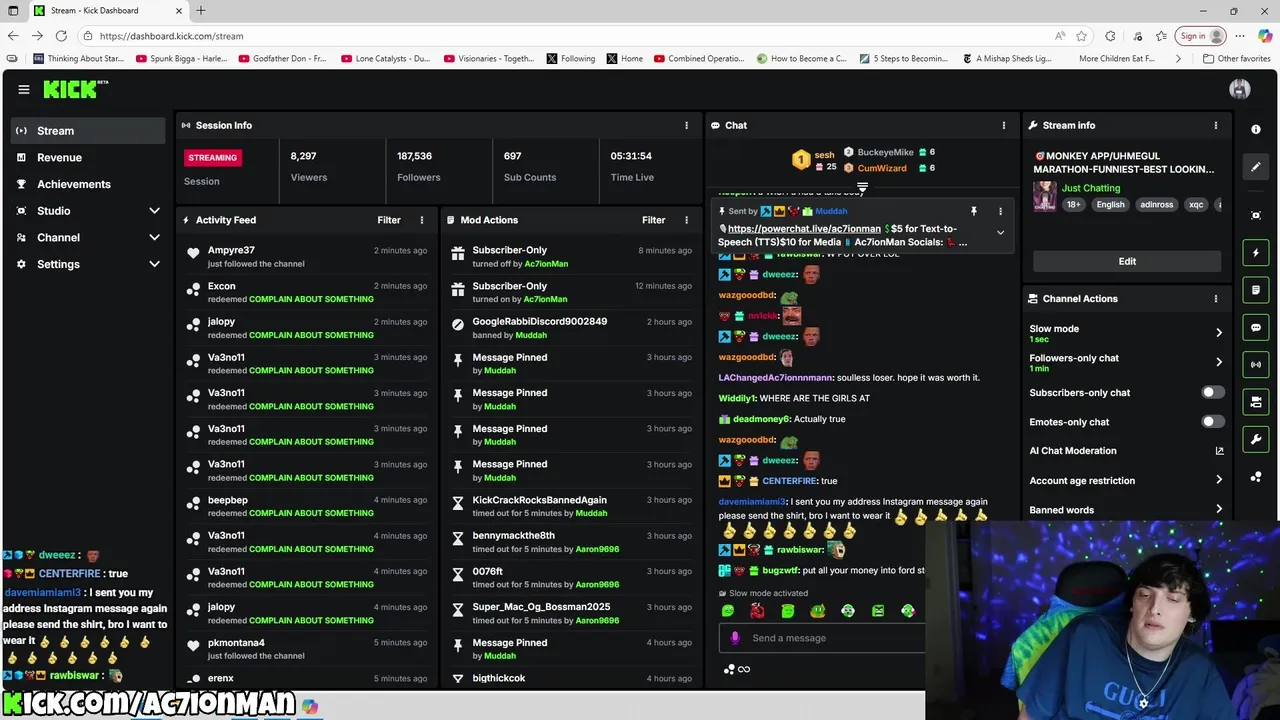This screenshot has width=1280, height=720.
Task: Click the Kick logo
Action: 76,89
